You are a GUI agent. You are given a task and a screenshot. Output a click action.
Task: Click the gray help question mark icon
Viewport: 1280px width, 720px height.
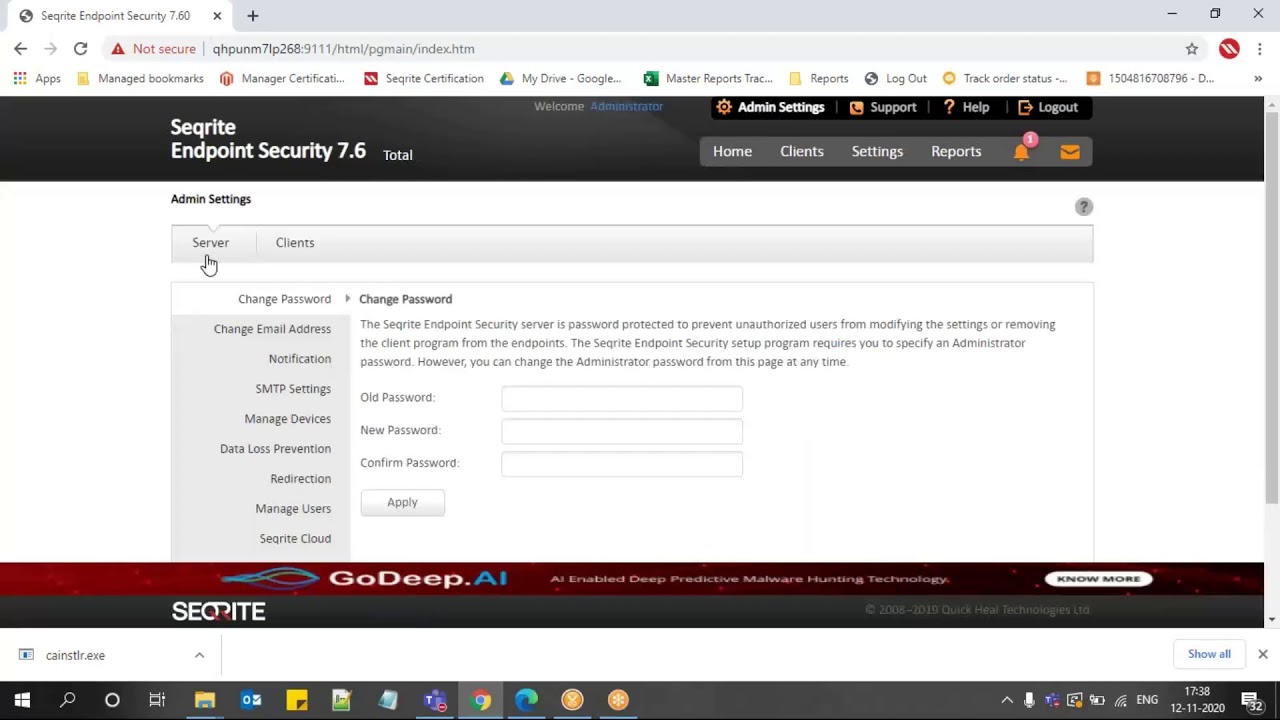pos(1084,207)
